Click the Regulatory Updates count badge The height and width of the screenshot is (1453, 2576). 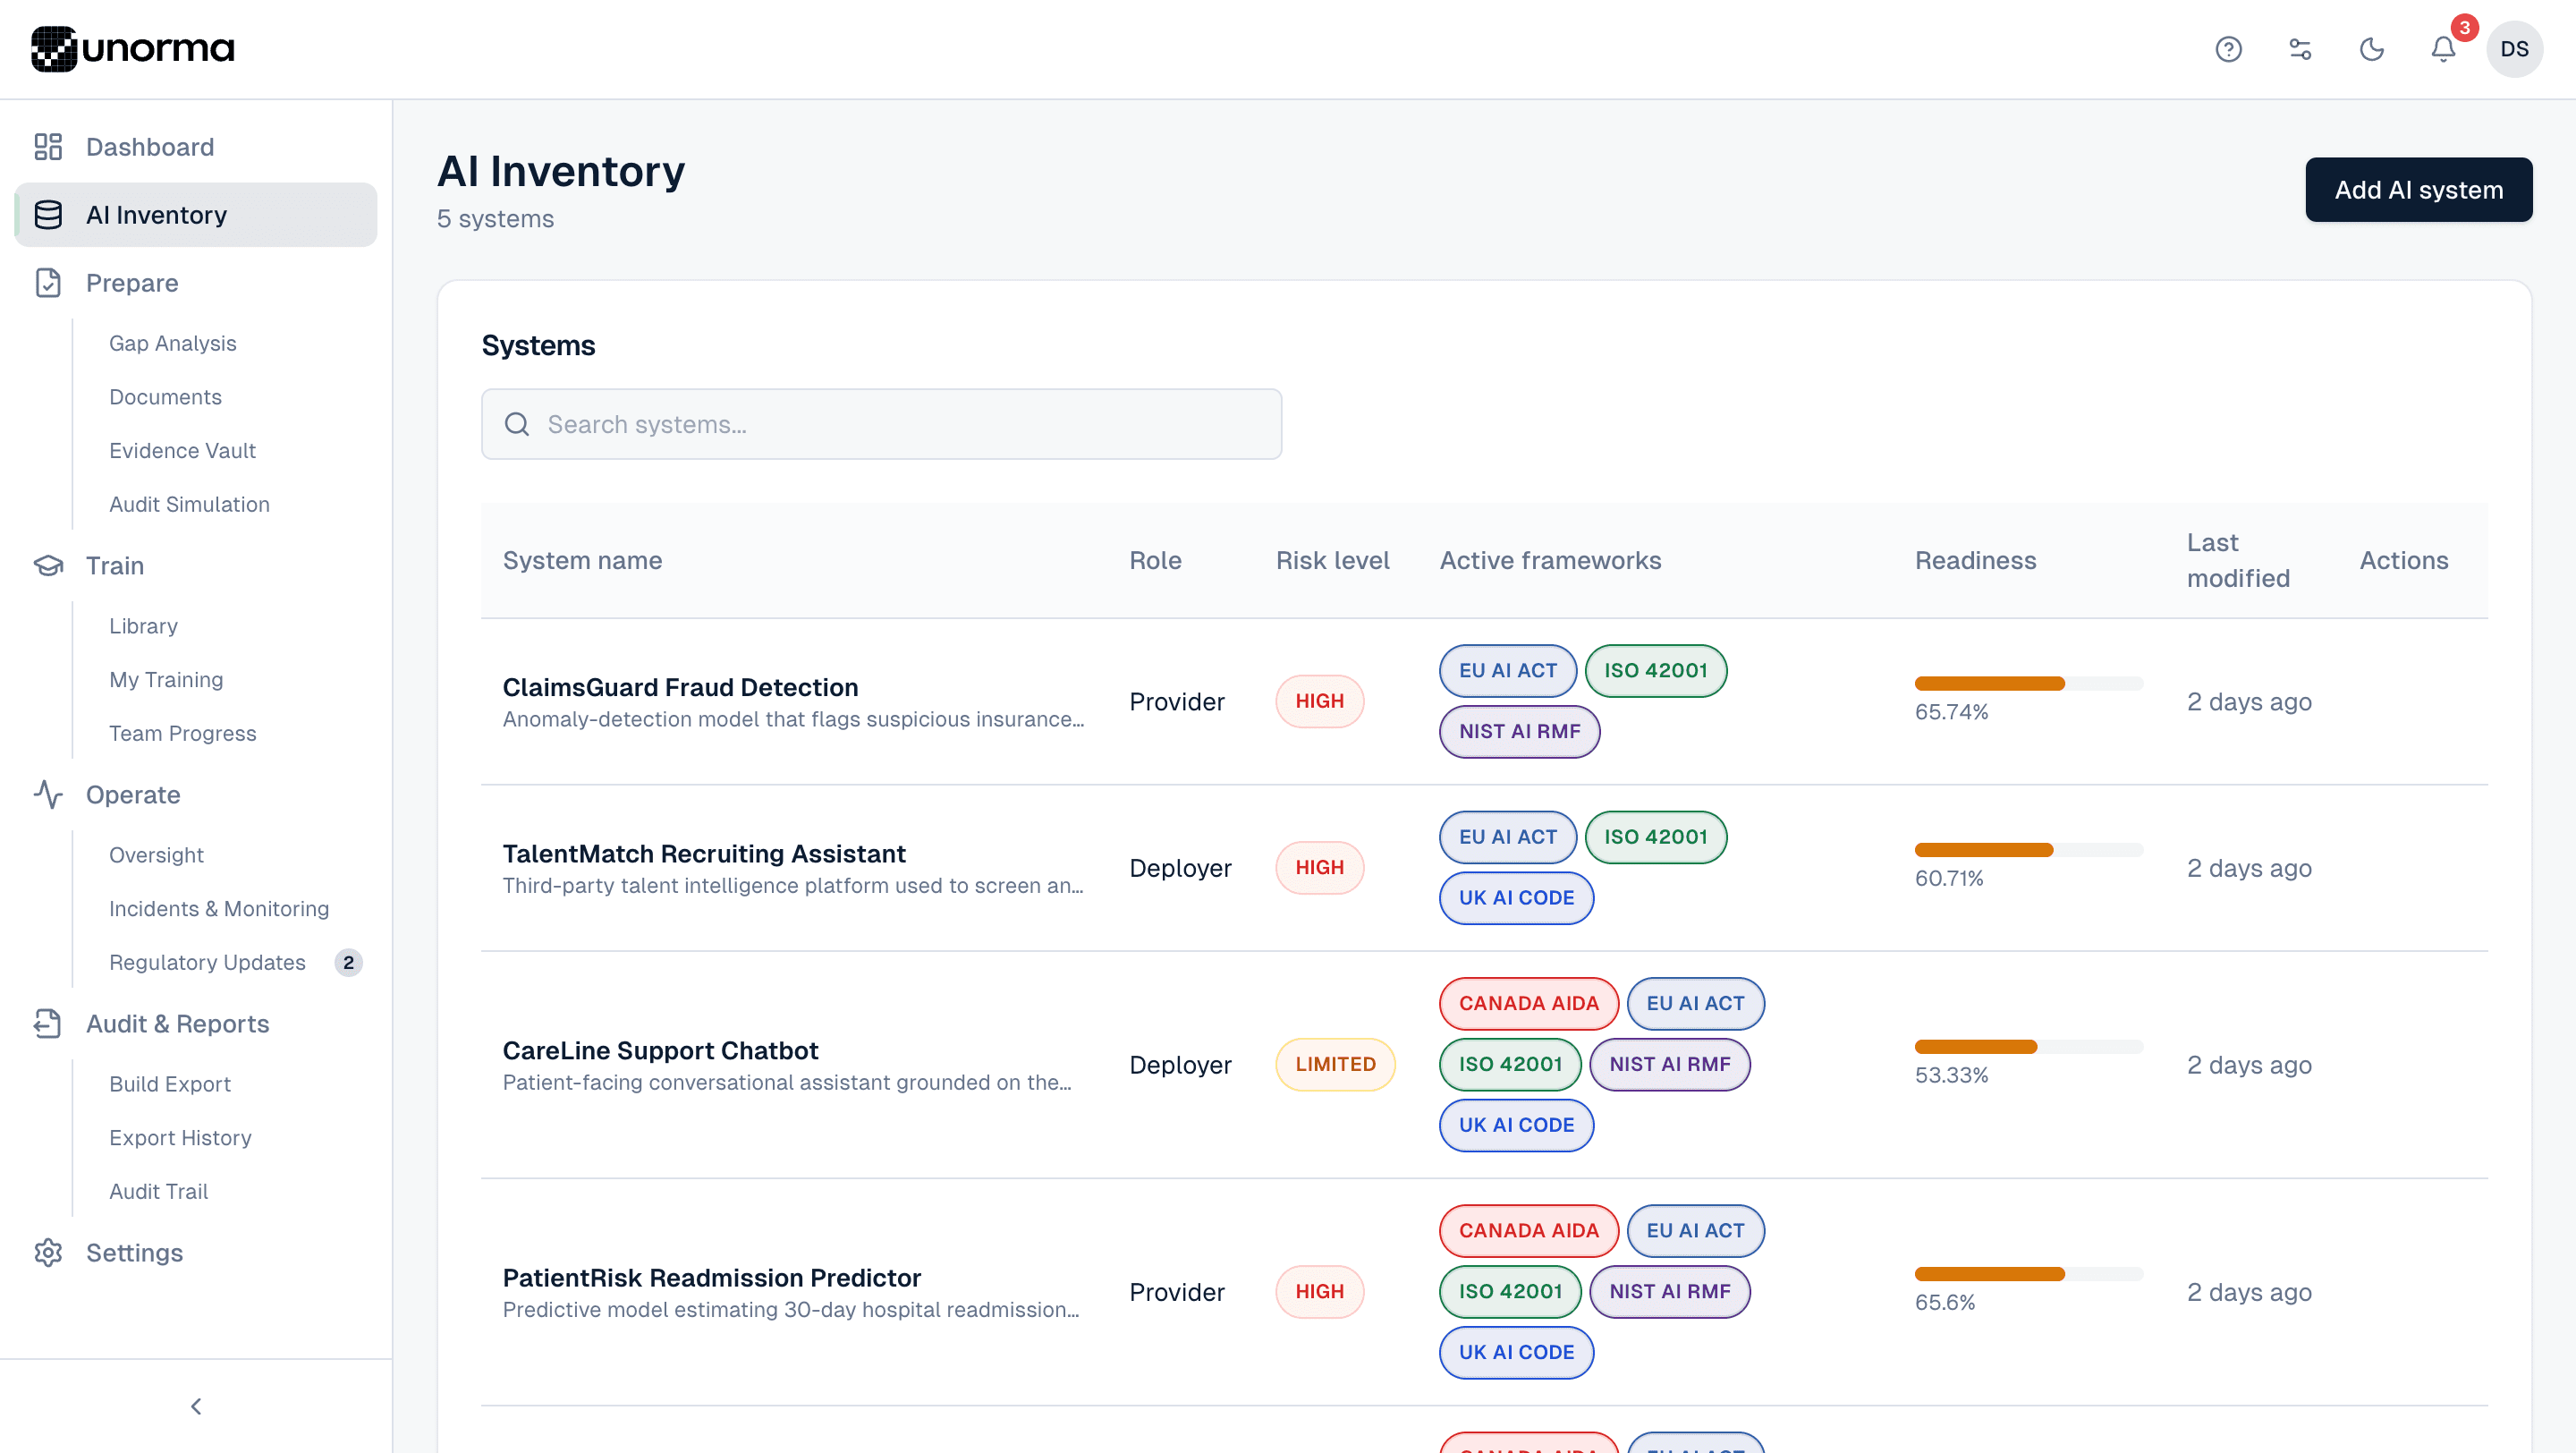(x=348, y=963)
